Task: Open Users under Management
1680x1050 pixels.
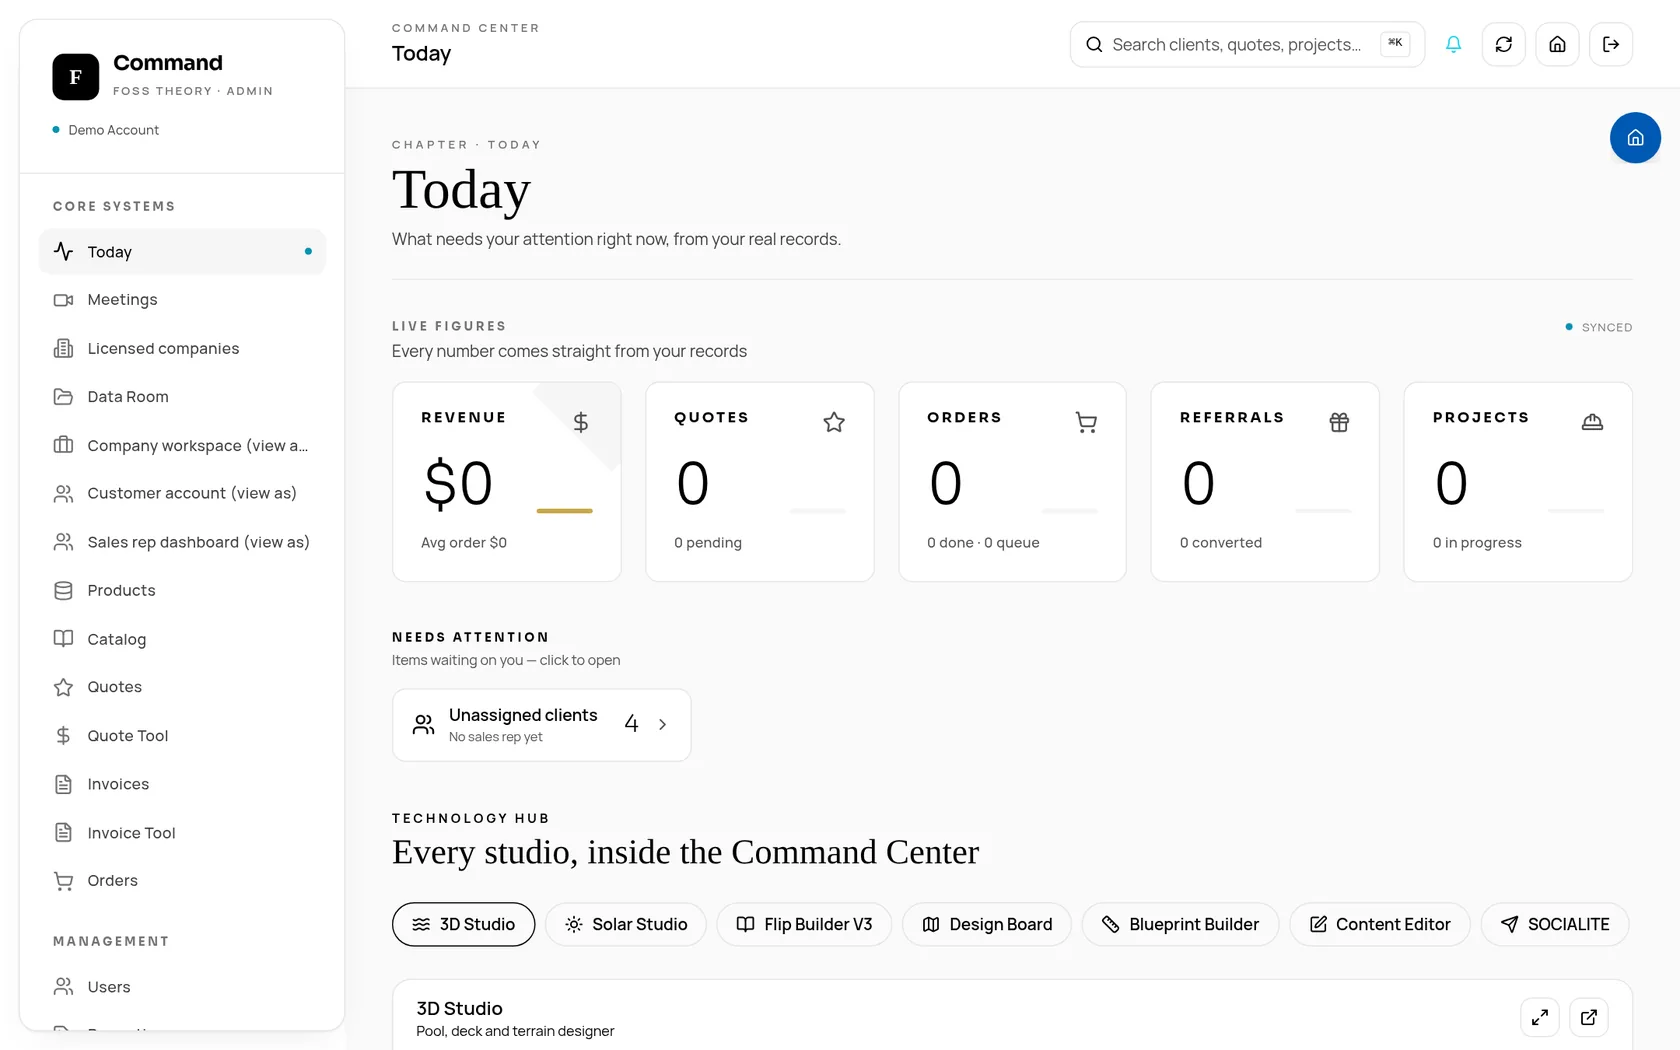Action: coord(182,987)
